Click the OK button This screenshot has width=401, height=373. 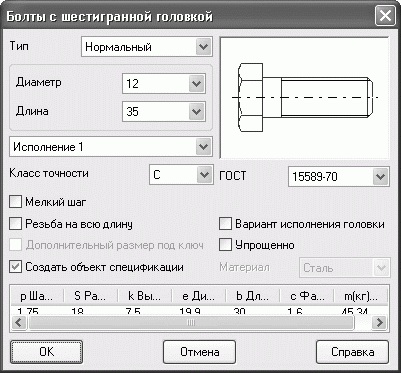click(x=46, y=352)
